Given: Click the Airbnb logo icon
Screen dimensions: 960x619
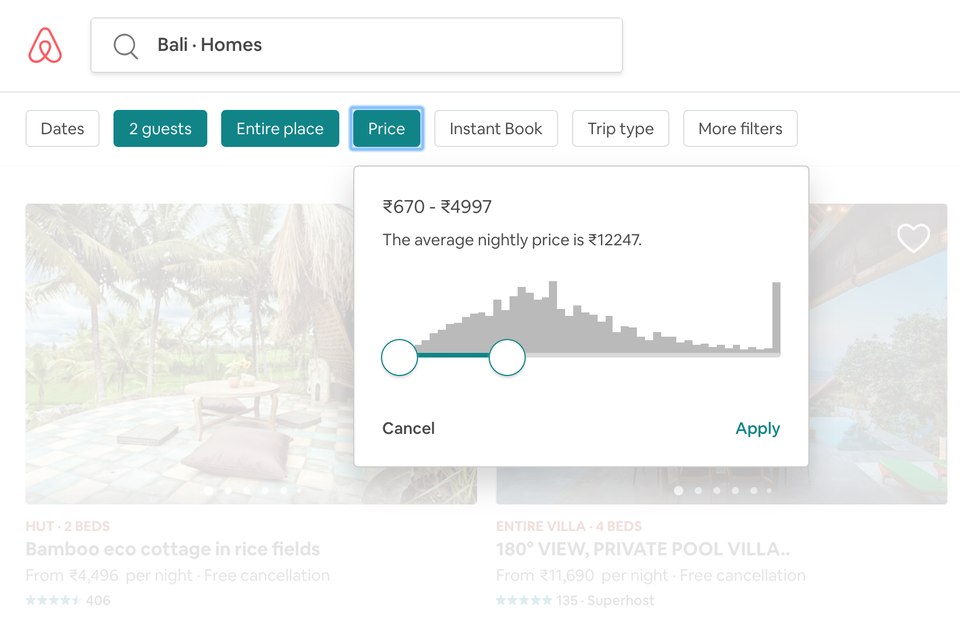Looking at the screenshot, I should coord(45,45).
